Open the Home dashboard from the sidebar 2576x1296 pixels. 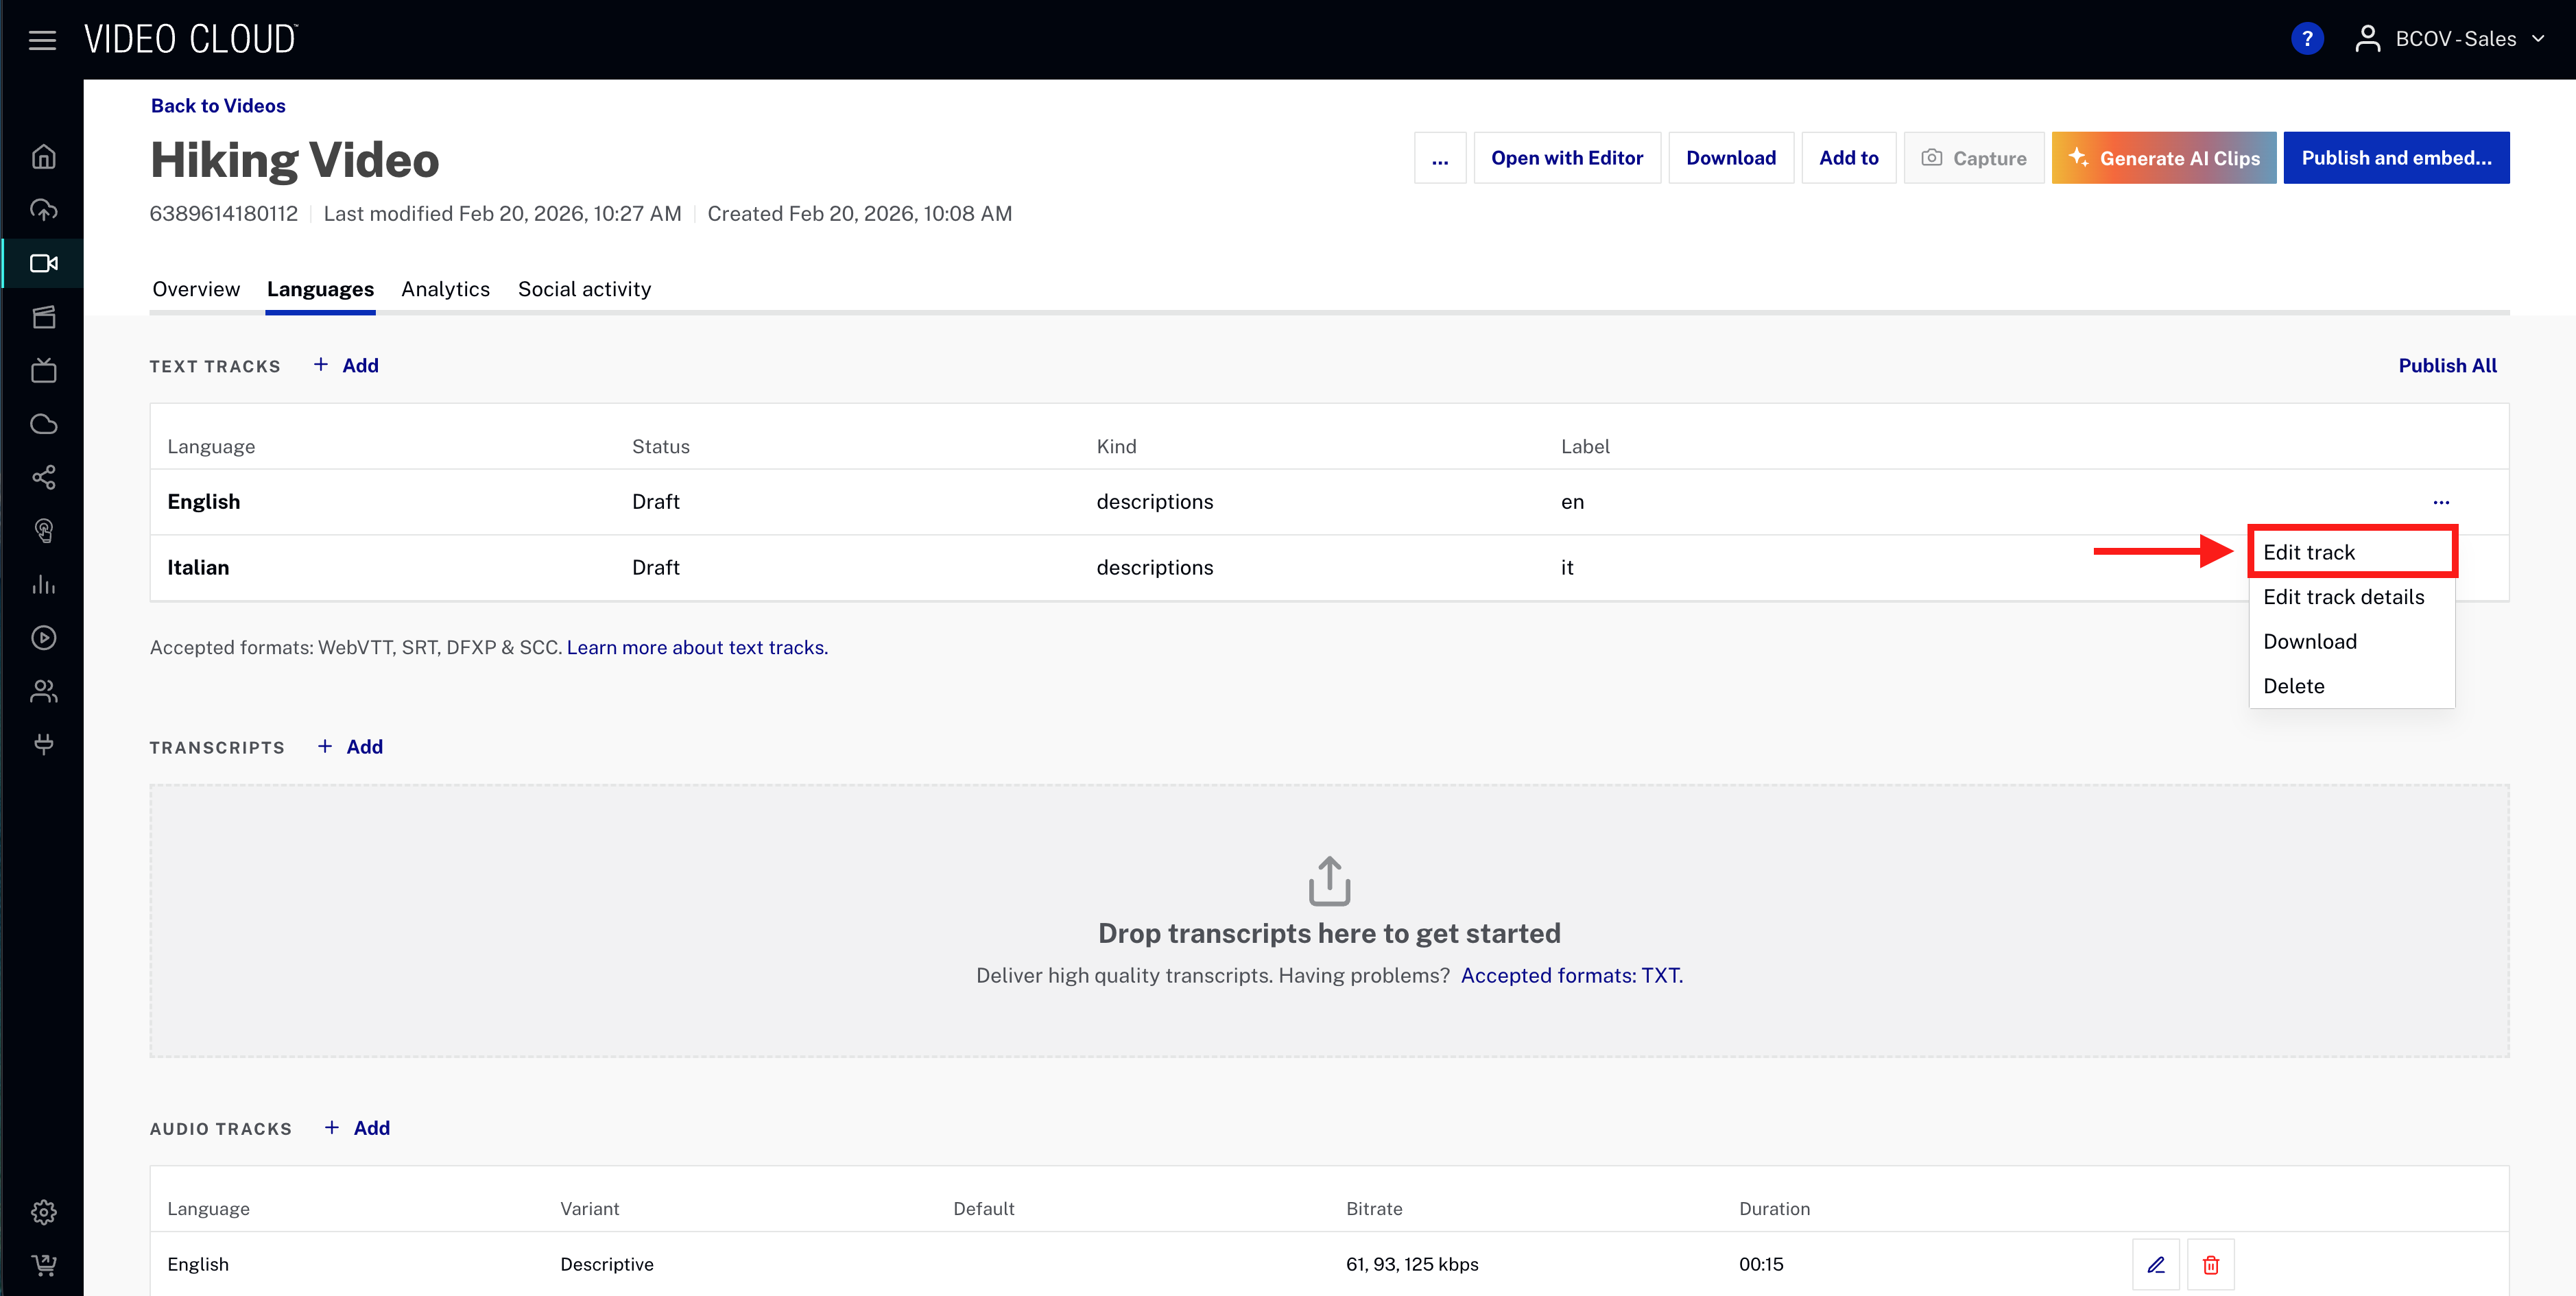[44, 156]
